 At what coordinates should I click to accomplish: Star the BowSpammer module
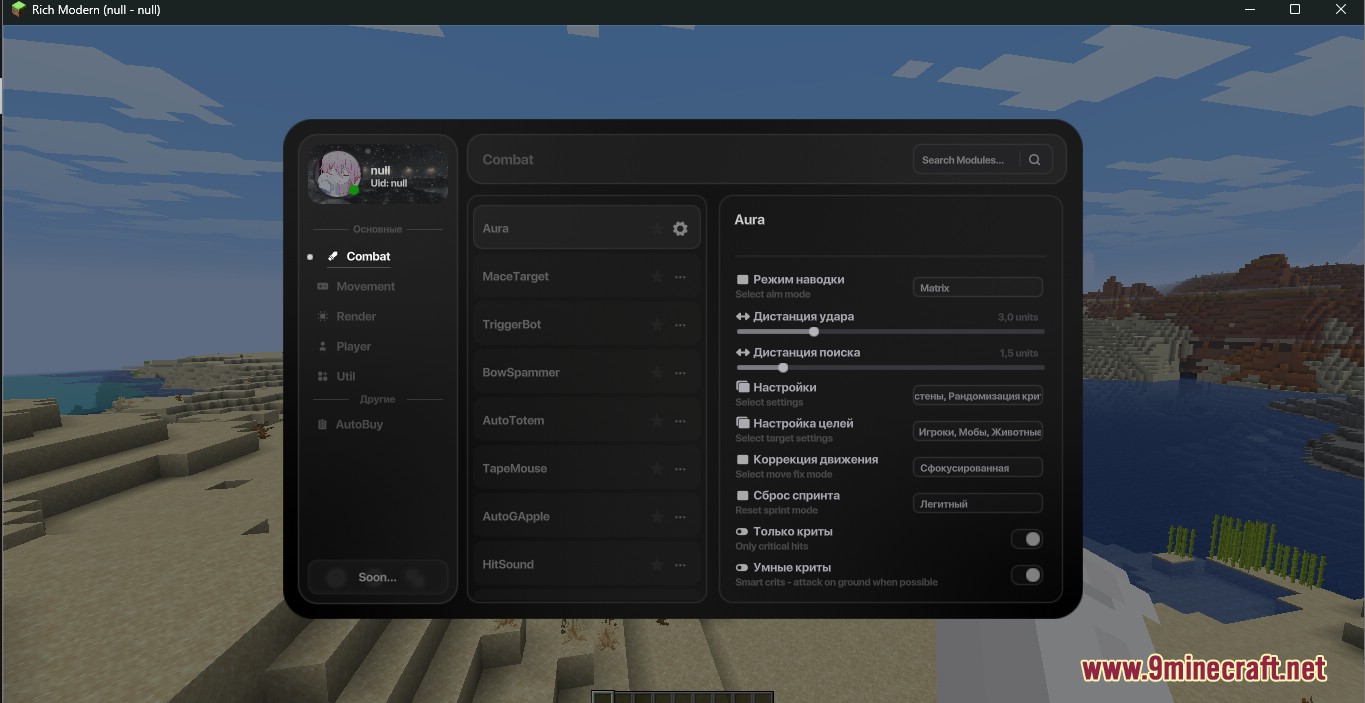tap(657, 373)
